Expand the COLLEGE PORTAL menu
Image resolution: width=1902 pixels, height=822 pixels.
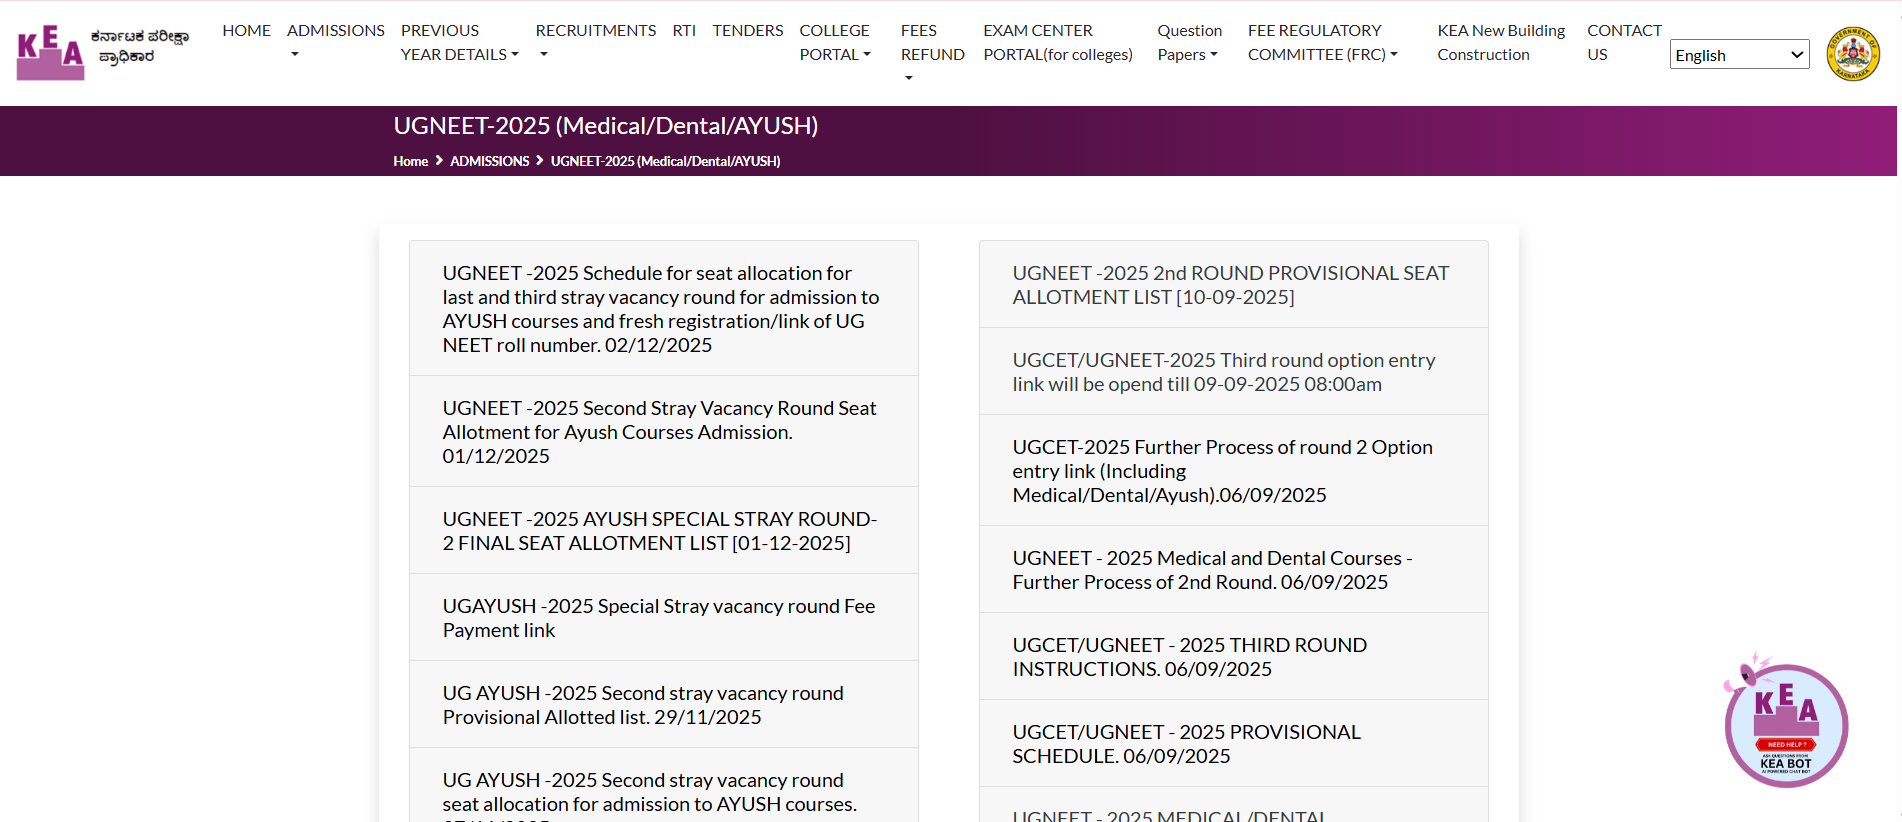tap(835, 43)
